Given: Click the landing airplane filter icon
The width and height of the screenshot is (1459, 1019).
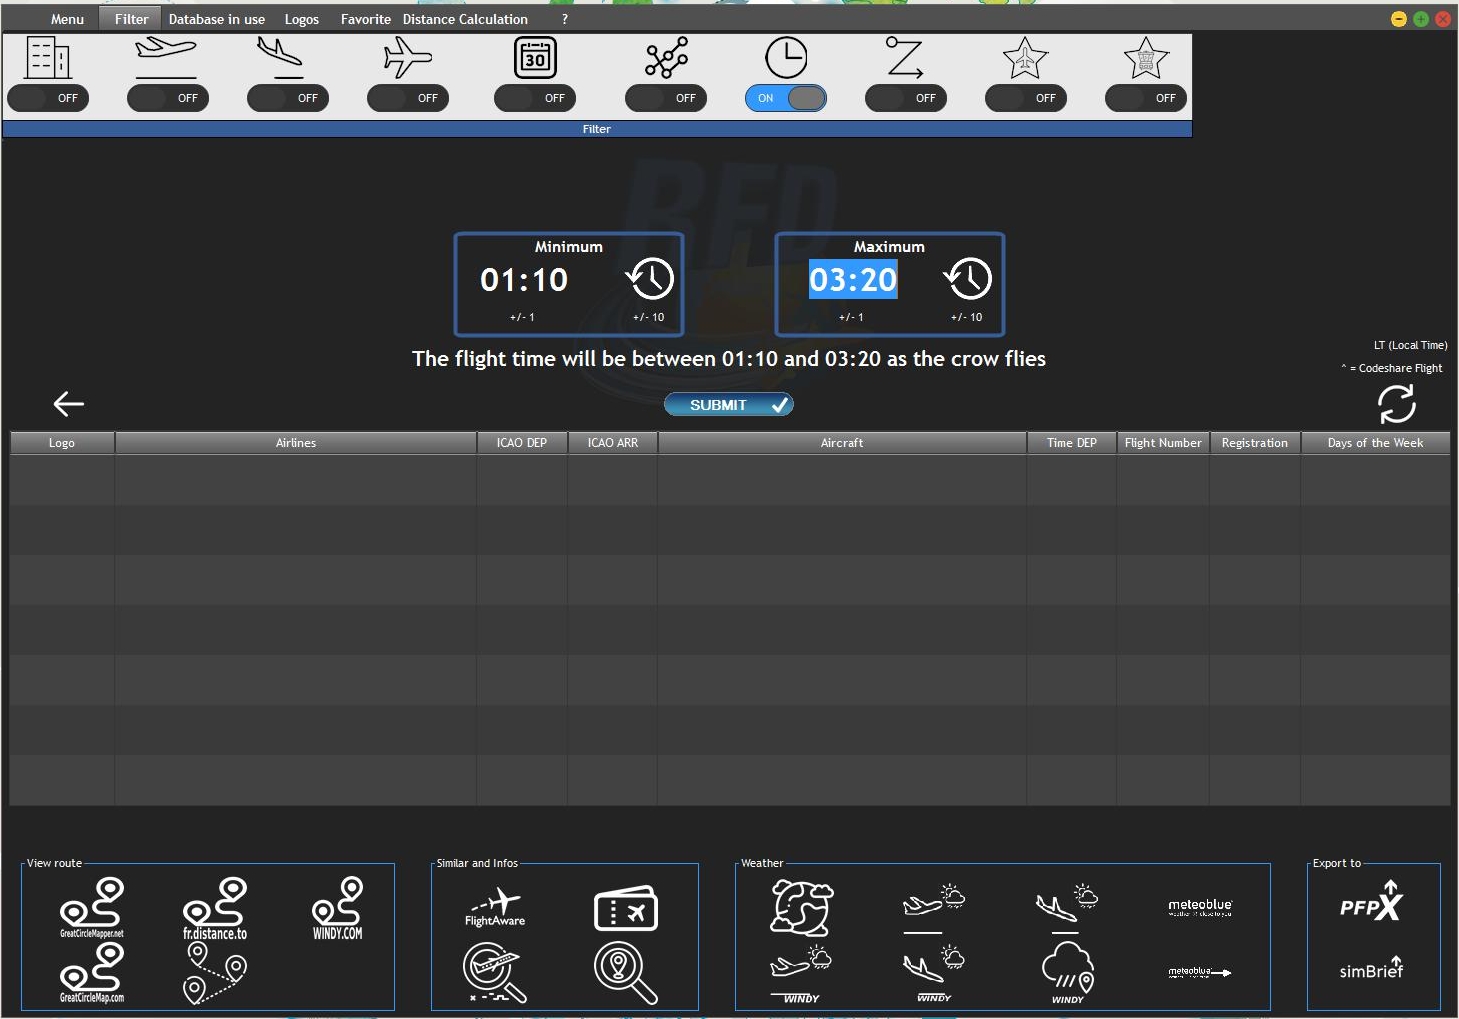Looking at the screenshot, I should 281,58.
